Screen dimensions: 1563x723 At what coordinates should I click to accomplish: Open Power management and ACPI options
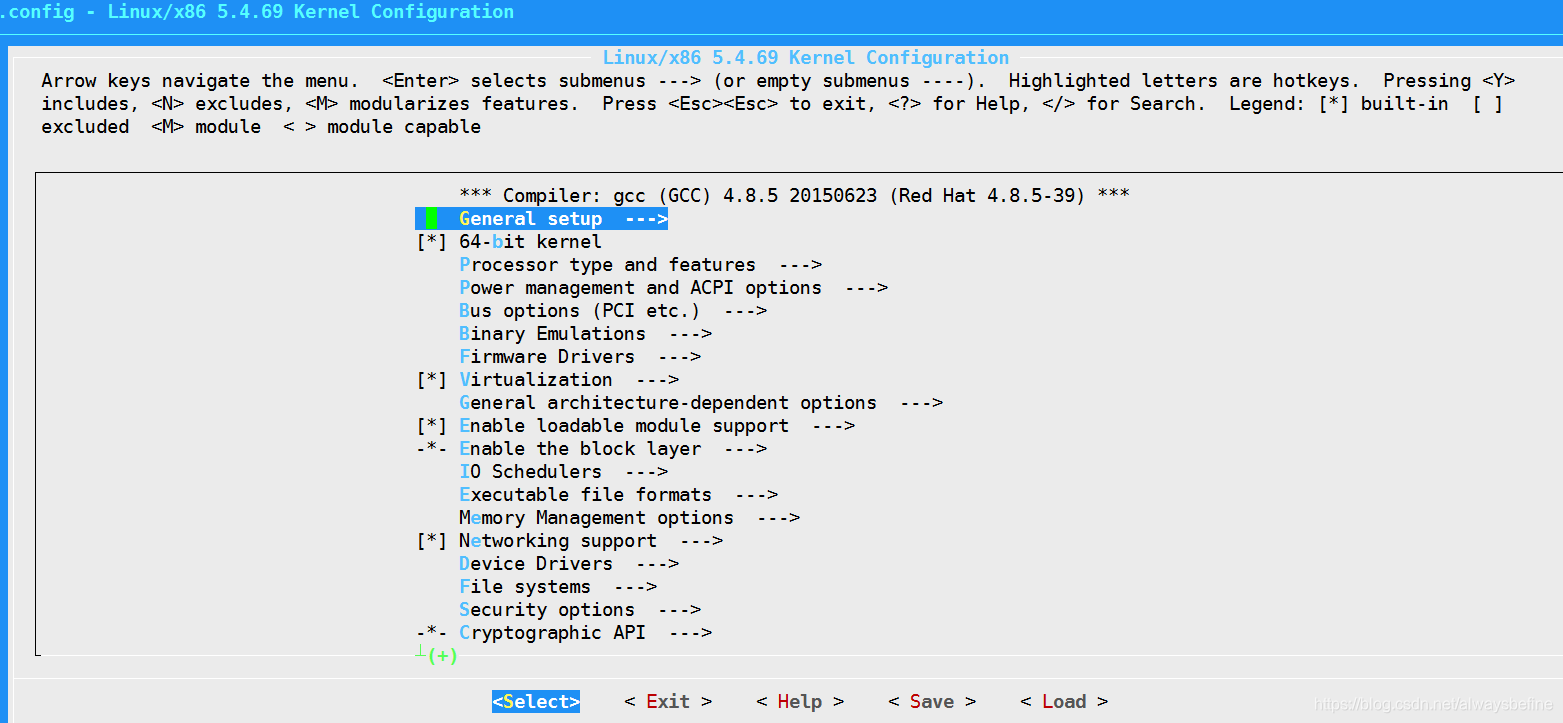(x=673, y=288)
